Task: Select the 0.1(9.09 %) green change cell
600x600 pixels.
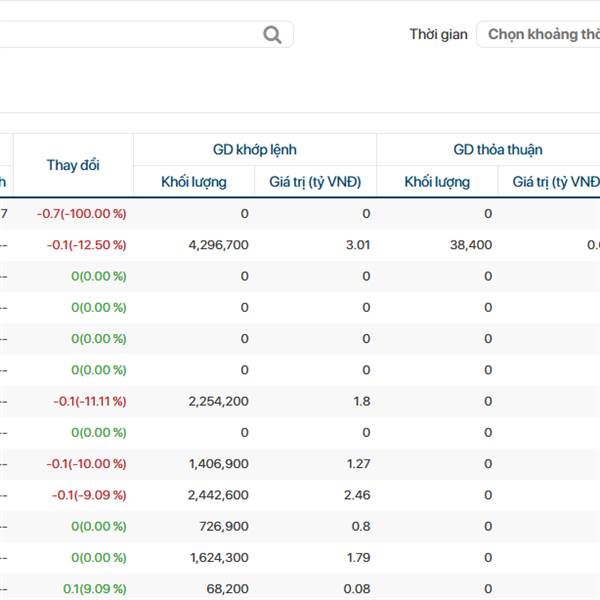Action: (x=94, y=589)
